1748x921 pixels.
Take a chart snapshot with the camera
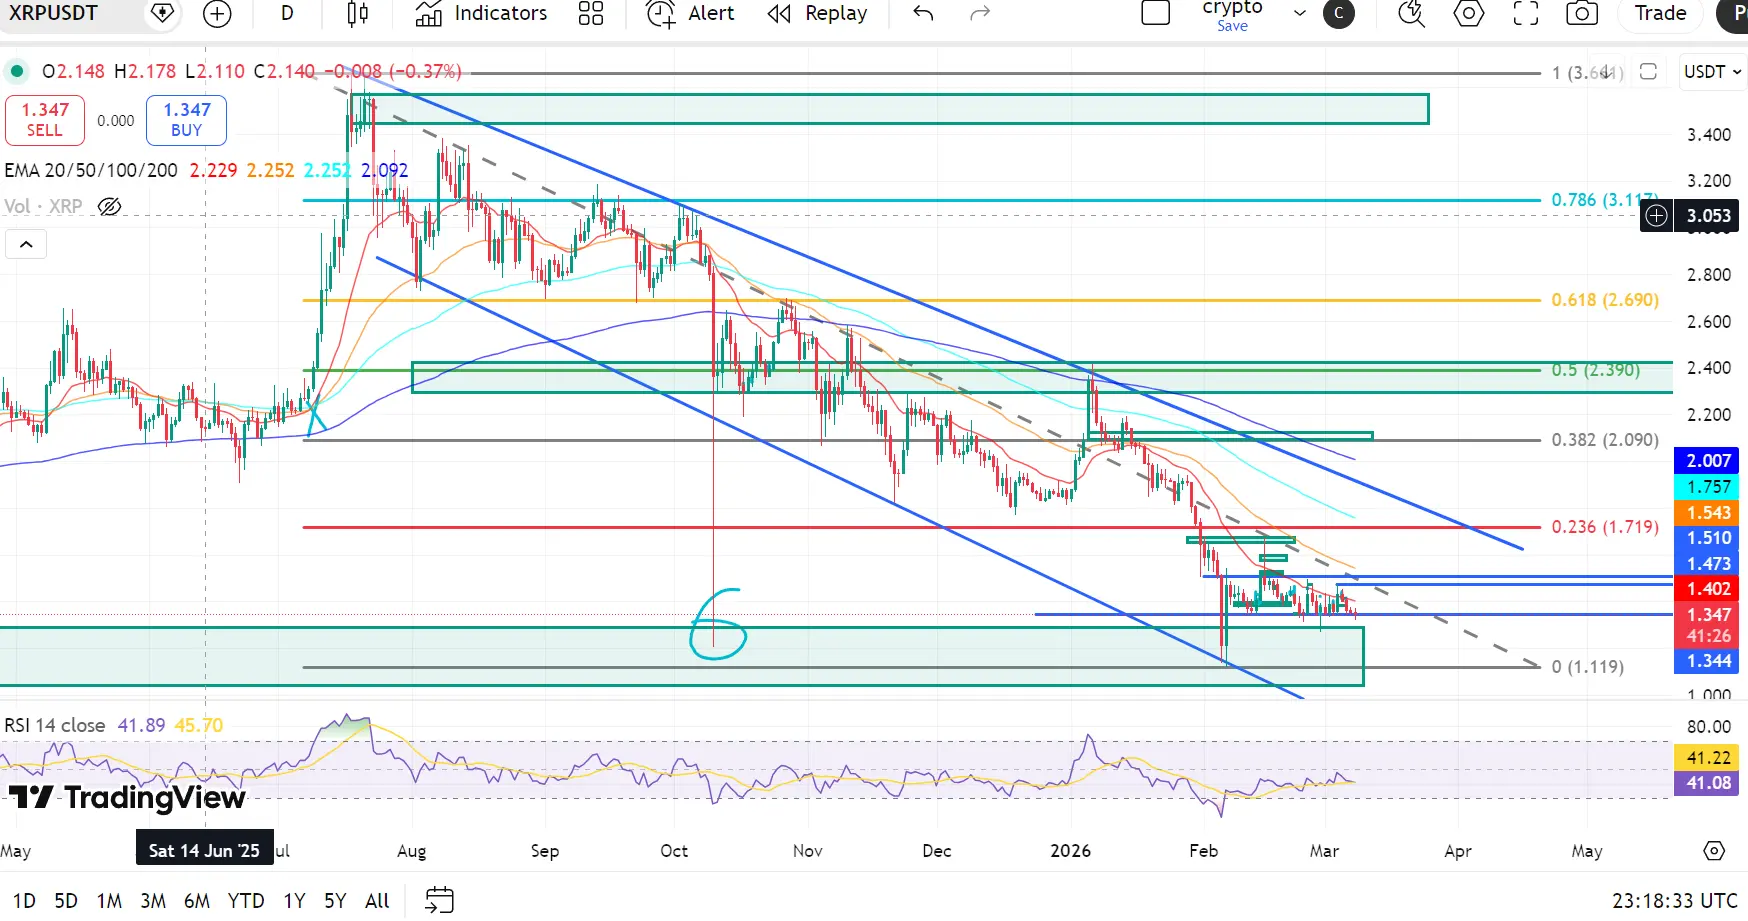pyautogui.click(x=1582, y=13)
